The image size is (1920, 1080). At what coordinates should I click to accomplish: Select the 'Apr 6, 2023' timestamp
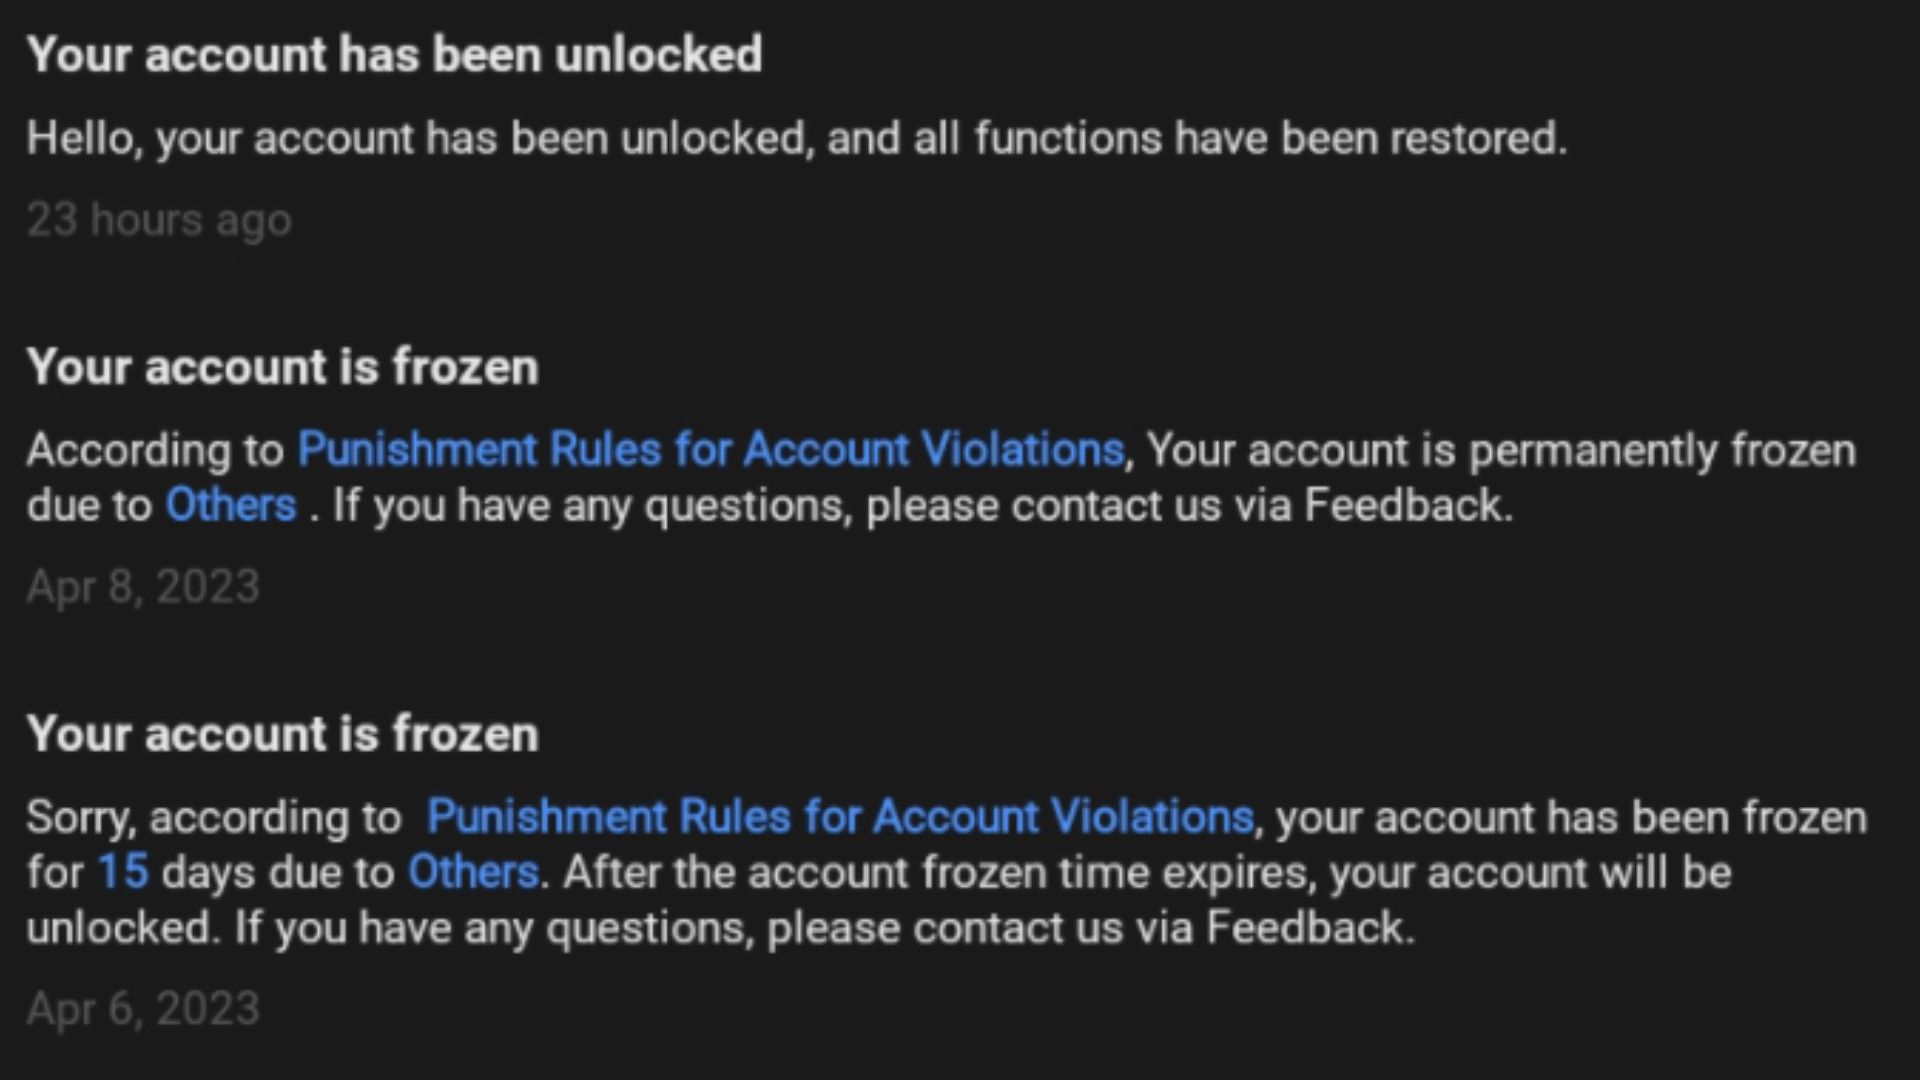coord(143,1009)
